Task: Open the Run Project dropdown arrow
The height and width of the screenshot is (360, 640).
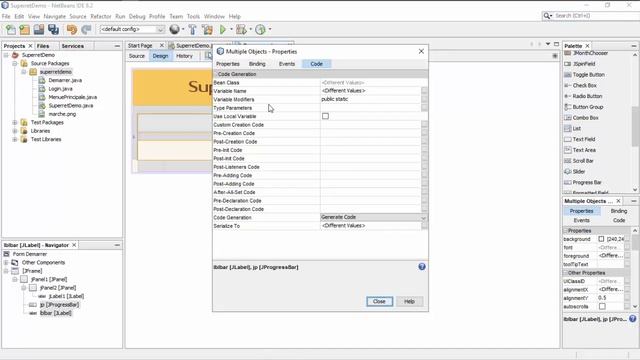Action: point(231,29)
